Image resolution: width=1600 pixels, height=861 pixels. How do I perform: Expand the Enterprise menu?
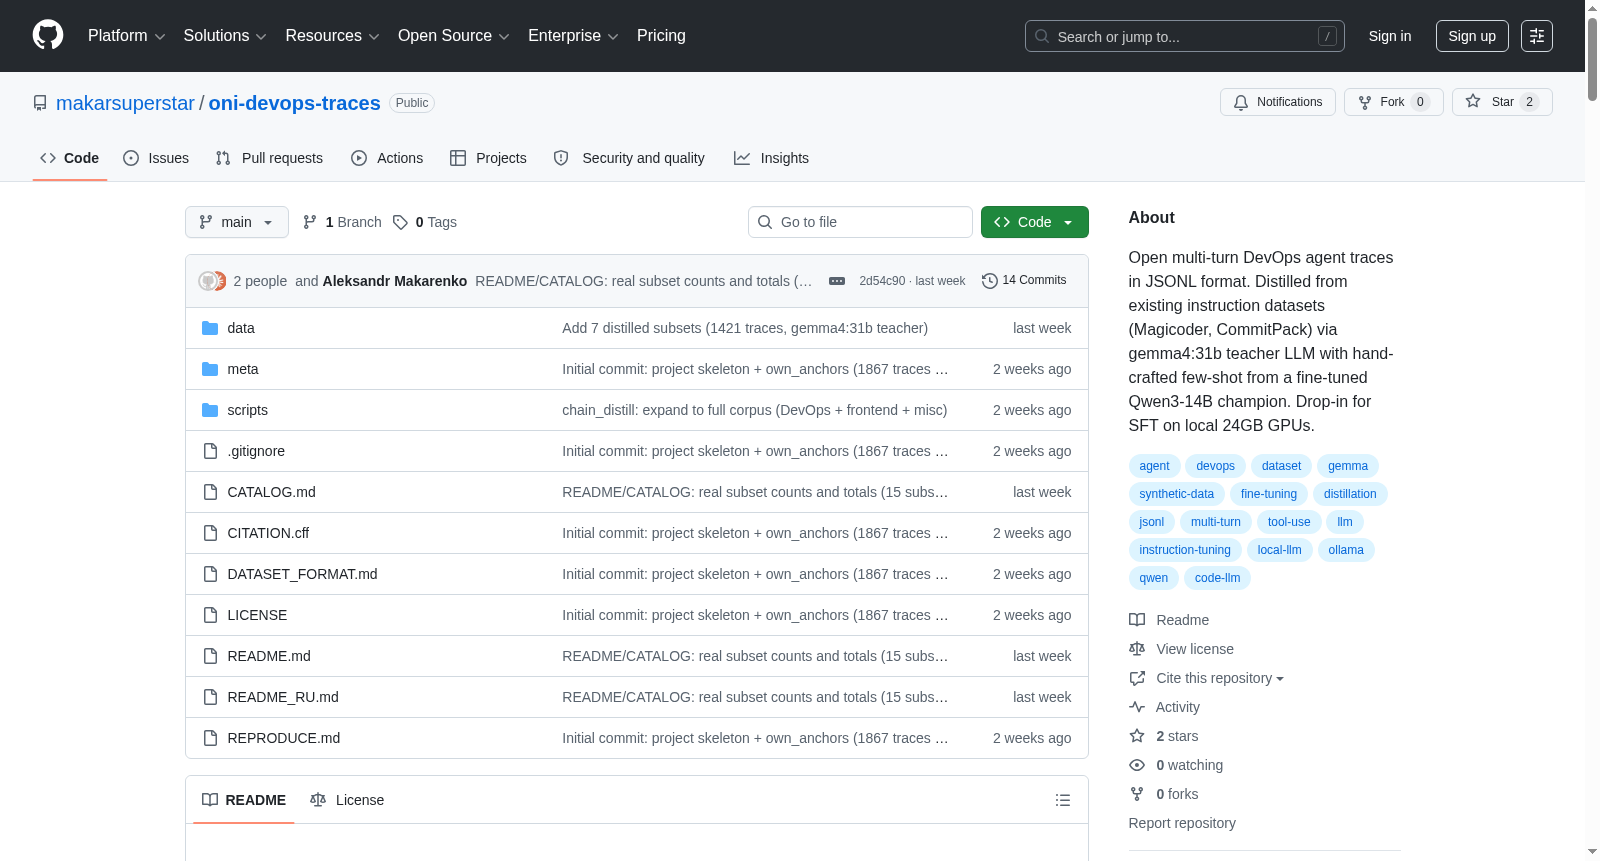click(x=573, y=36)
